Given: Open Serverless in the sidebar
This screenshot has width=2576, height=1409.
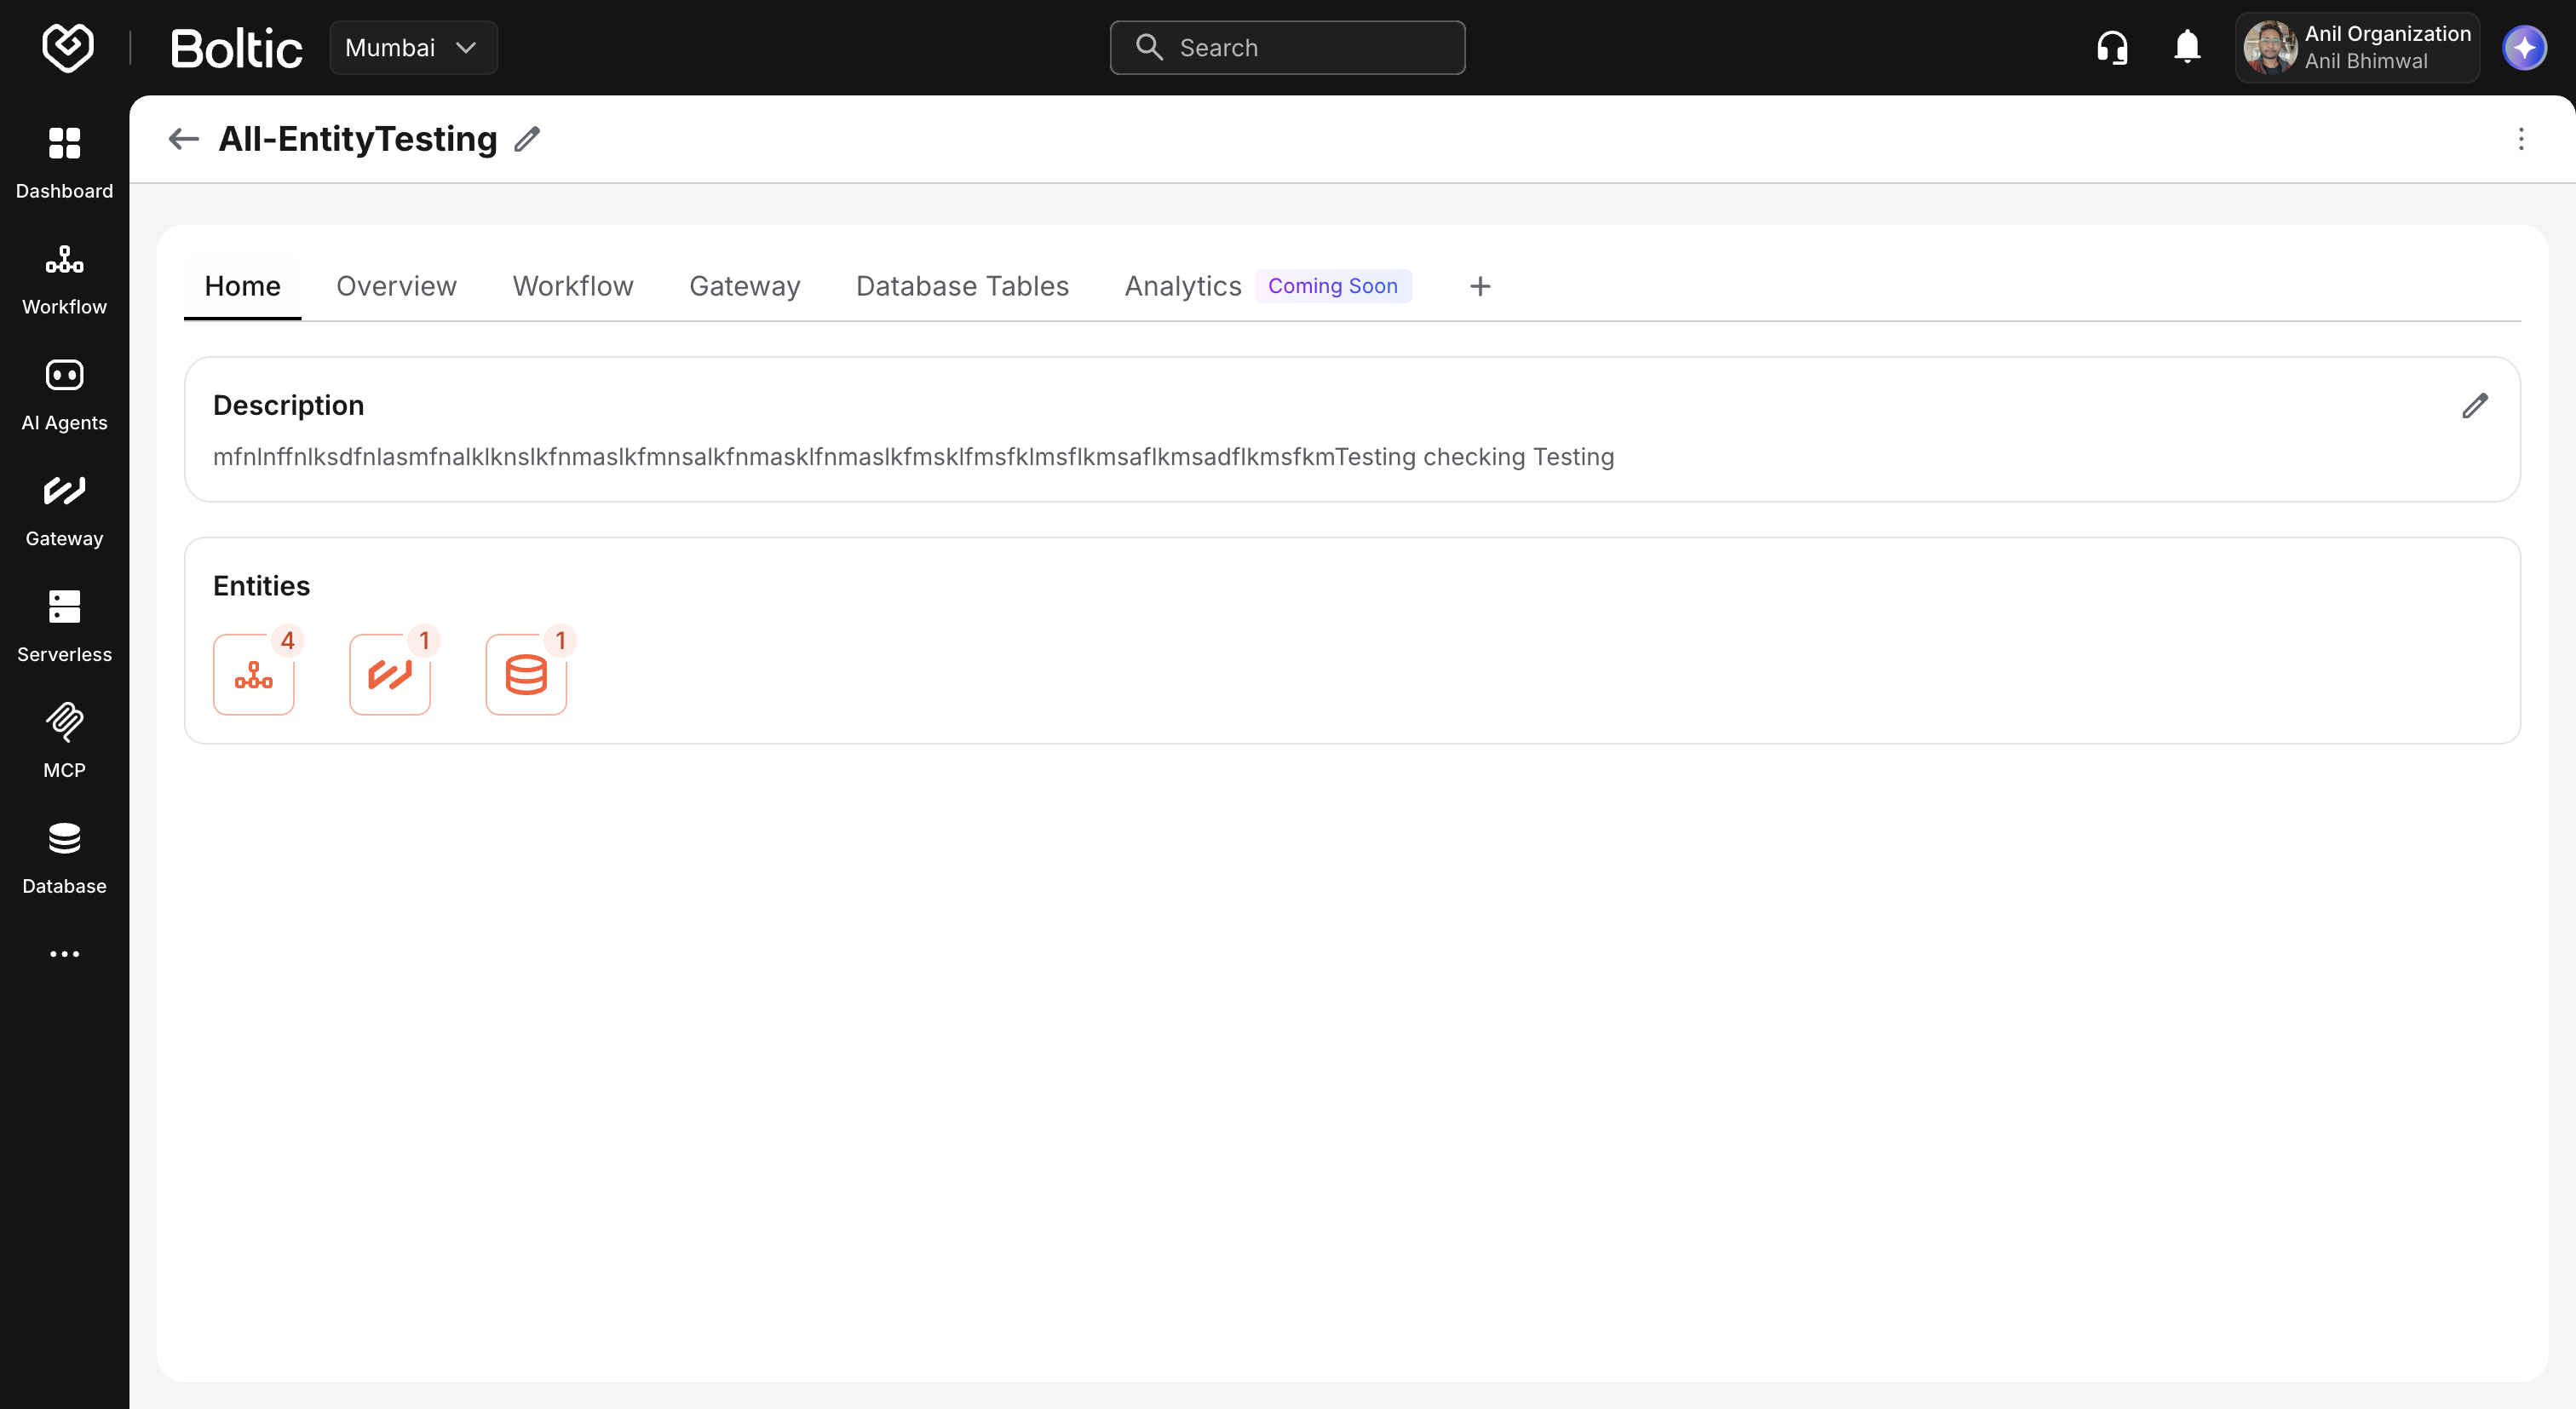Looking at the screenshot, I should tap(64, 627).
